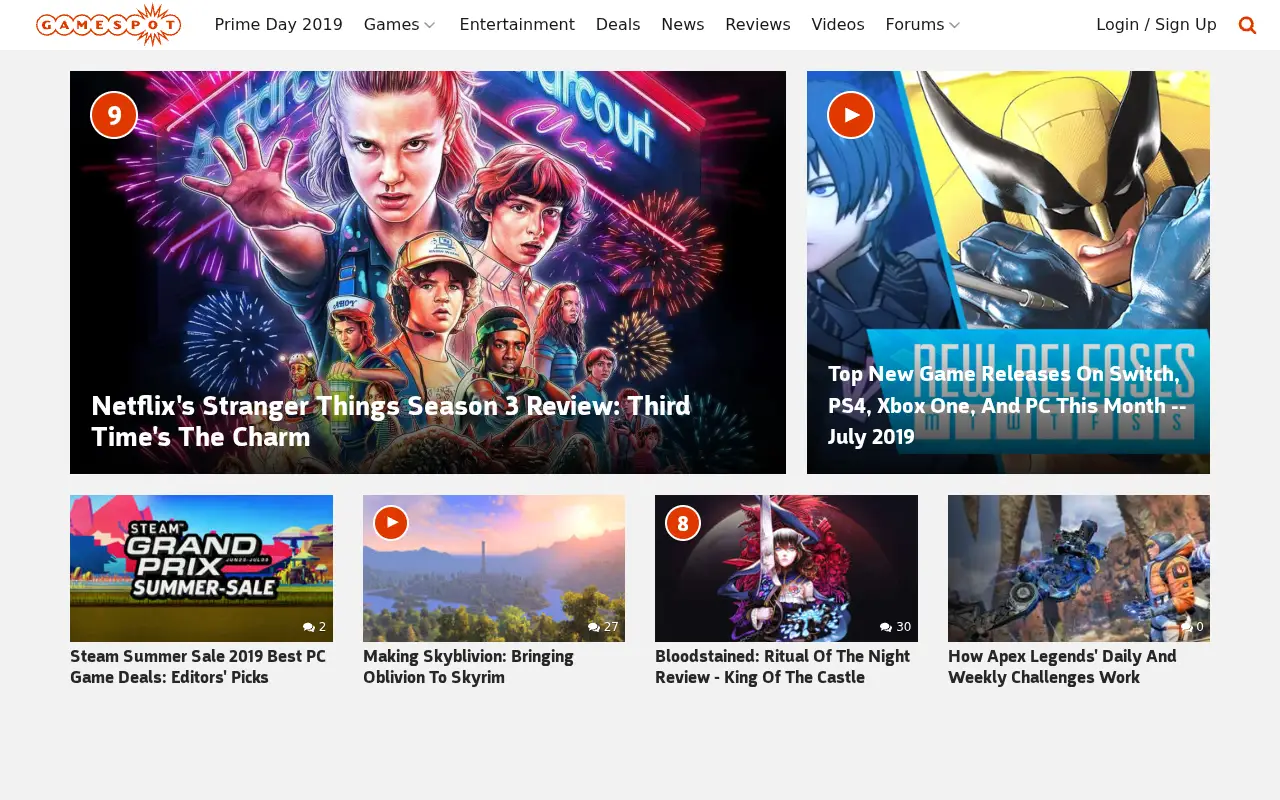Play the New Releases video via play badge
The width and height of the screenshot is (1280, 800).
[851, 115]
